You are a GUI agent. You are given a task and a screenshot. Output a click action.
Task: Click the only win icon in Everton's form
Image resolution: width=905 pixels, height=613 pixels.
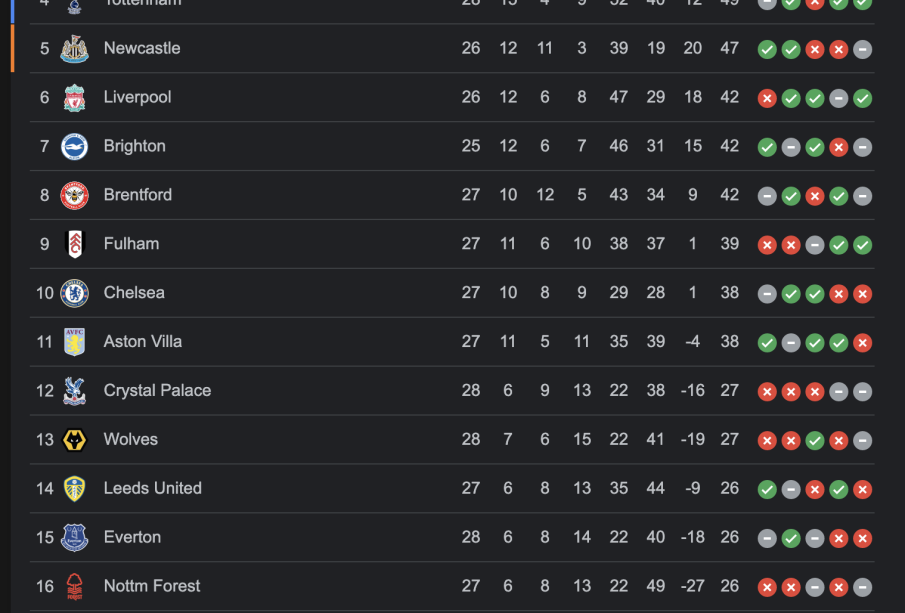pos(791,539)
